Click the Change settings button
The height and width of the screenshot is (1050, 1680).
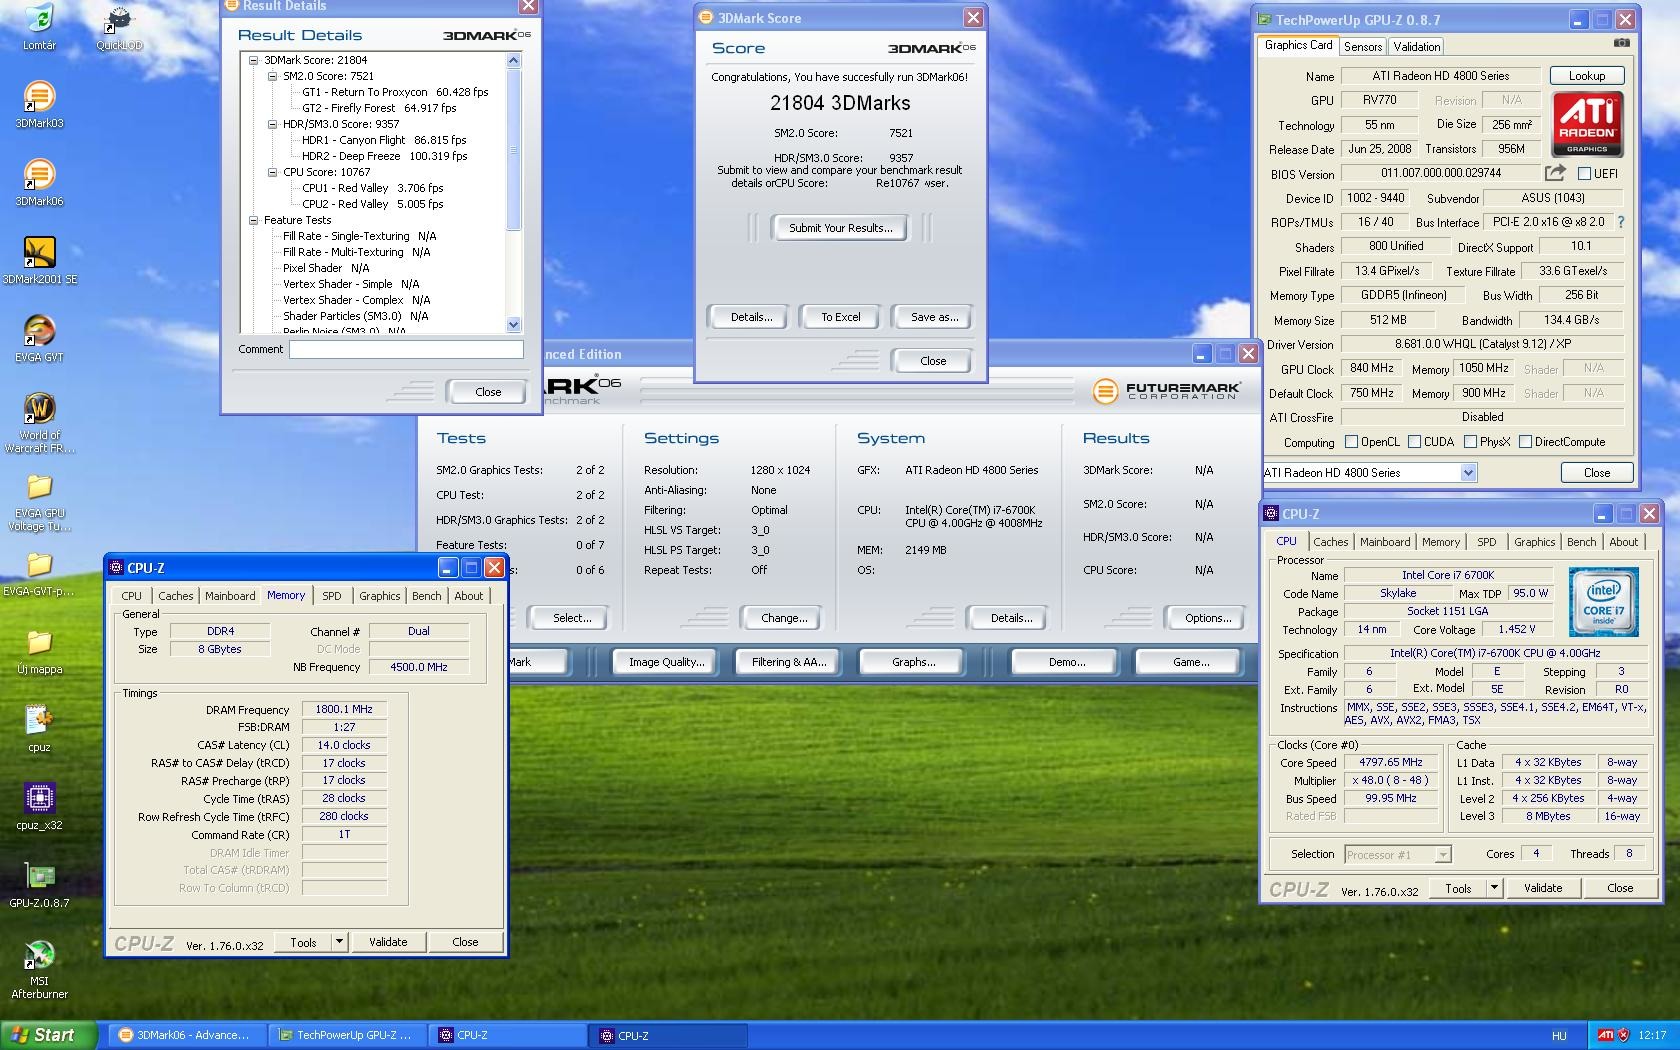coord(784,618)
